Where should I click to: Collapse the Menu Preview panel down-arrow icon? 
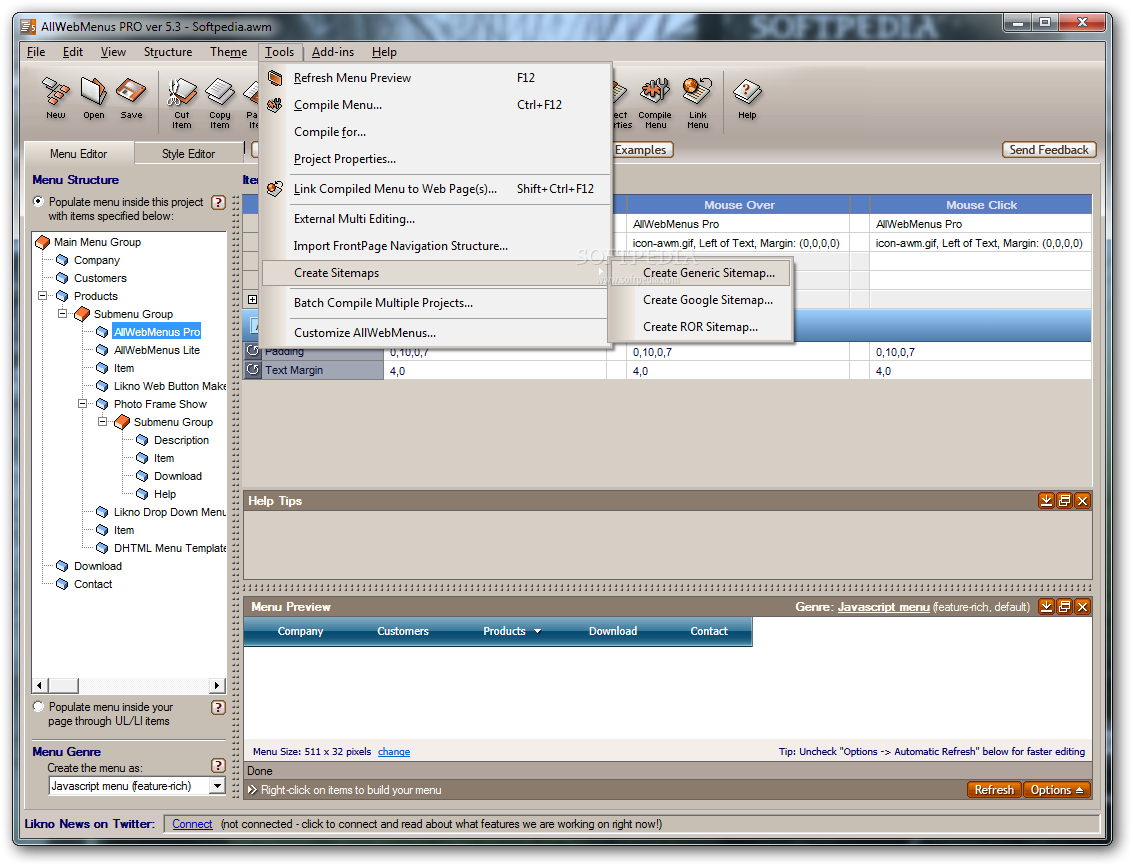click(1046, 606)
